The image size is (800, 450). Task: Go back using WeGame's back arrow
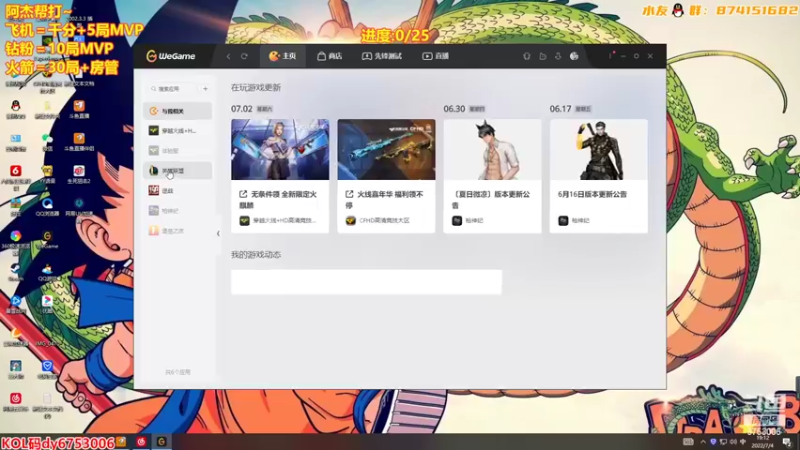tap(229, 56)
